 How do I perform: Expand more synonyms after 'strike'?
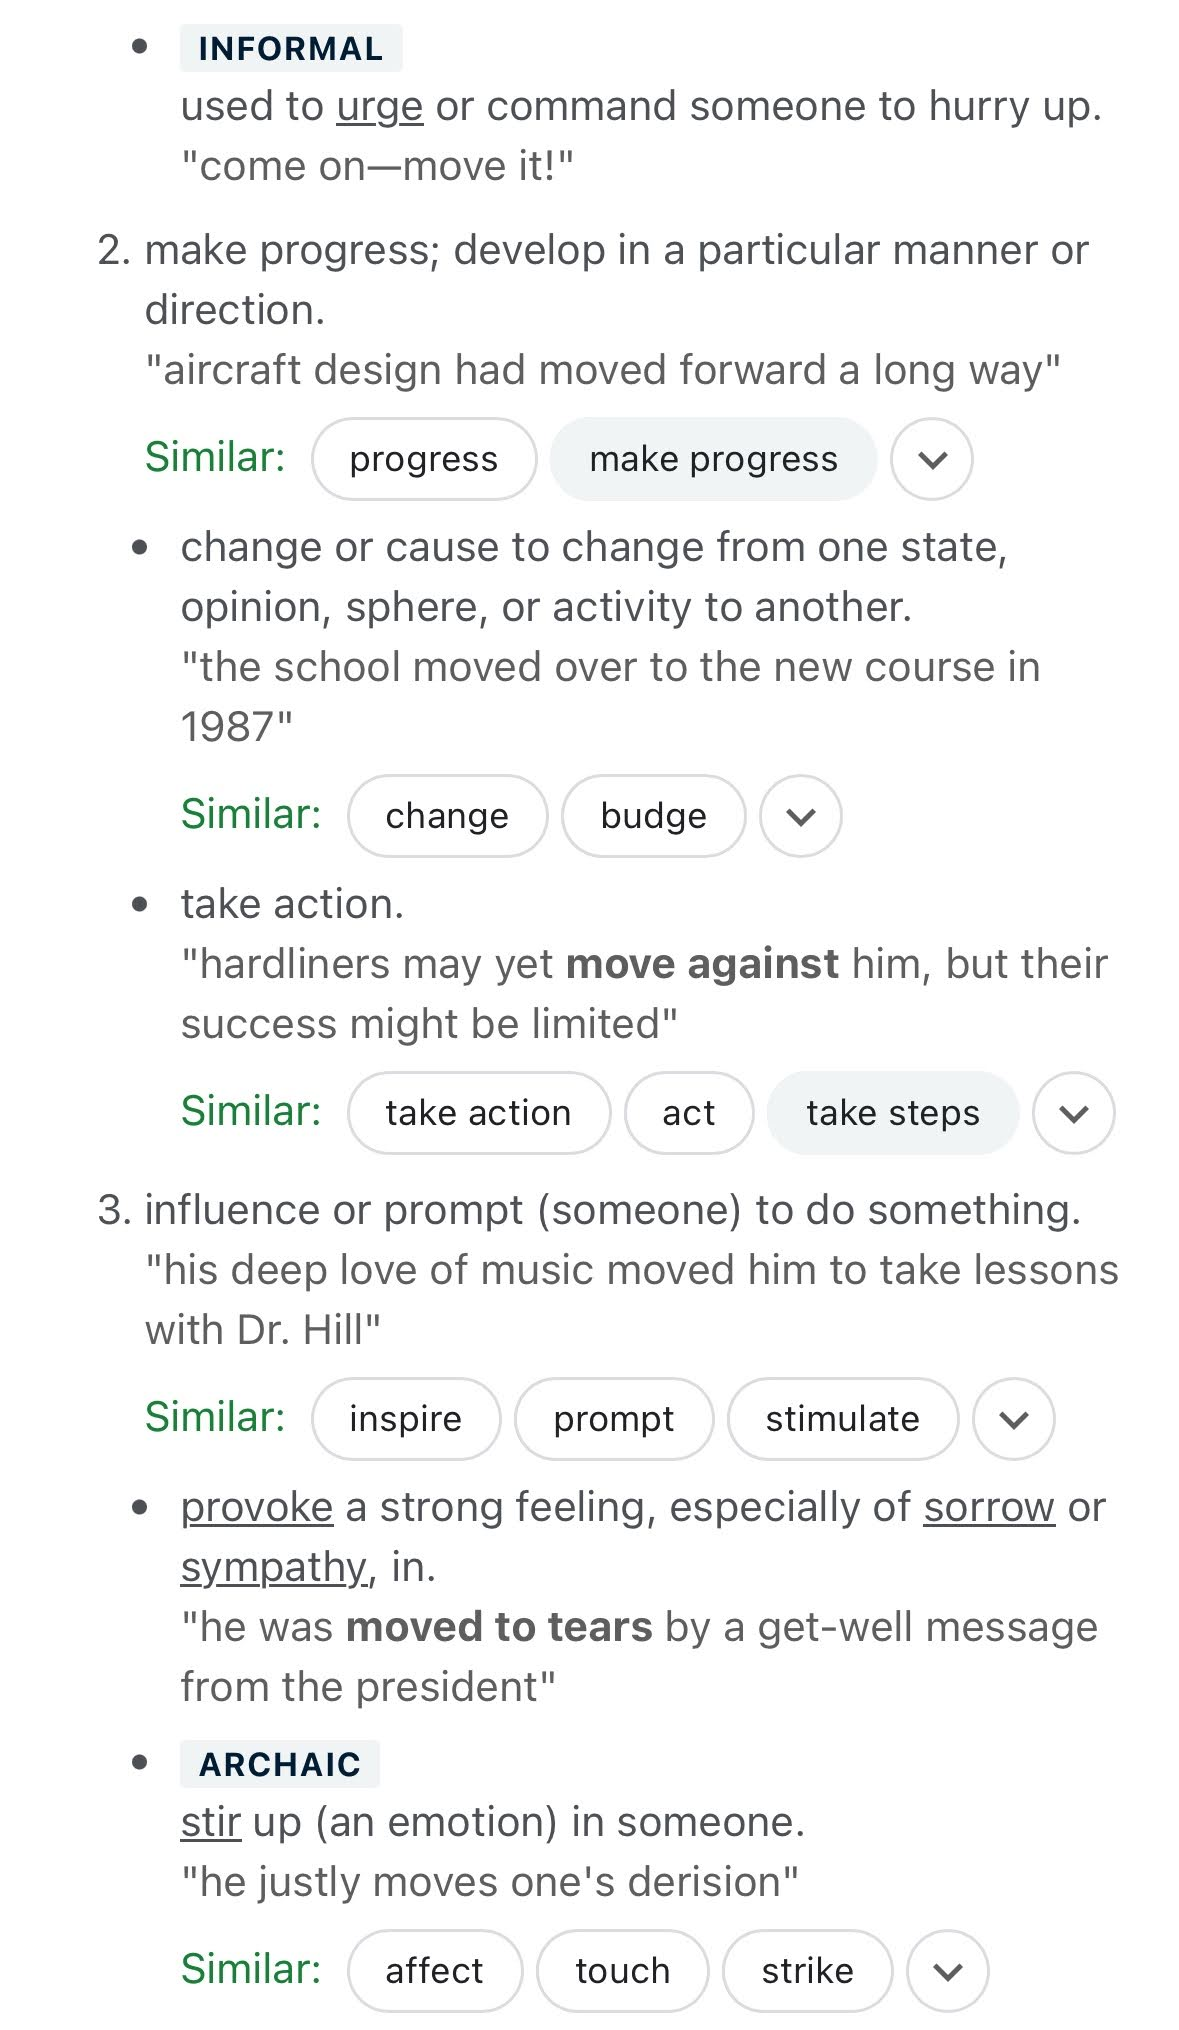(947, 1971)
